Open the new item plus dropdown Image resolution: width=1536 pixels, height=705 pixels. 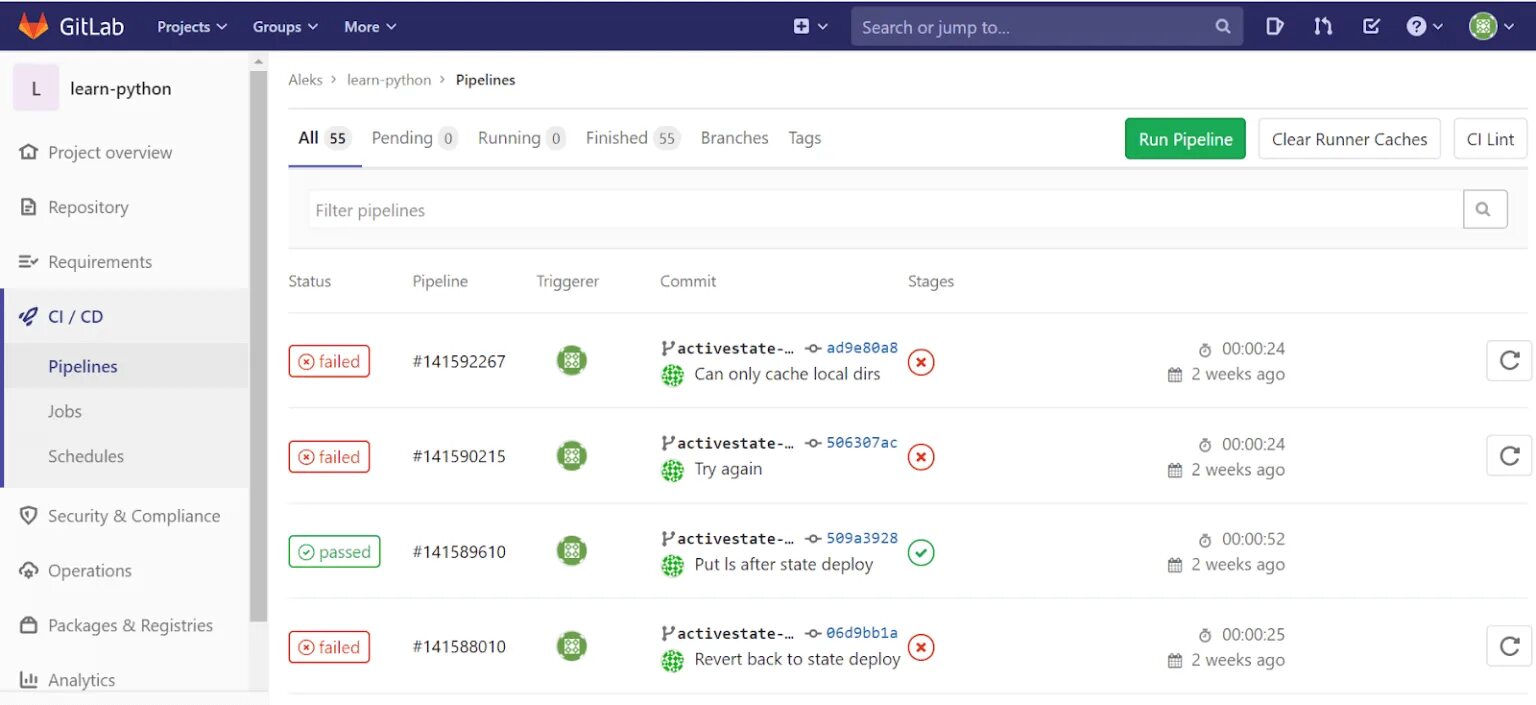(x=811, y=27)
